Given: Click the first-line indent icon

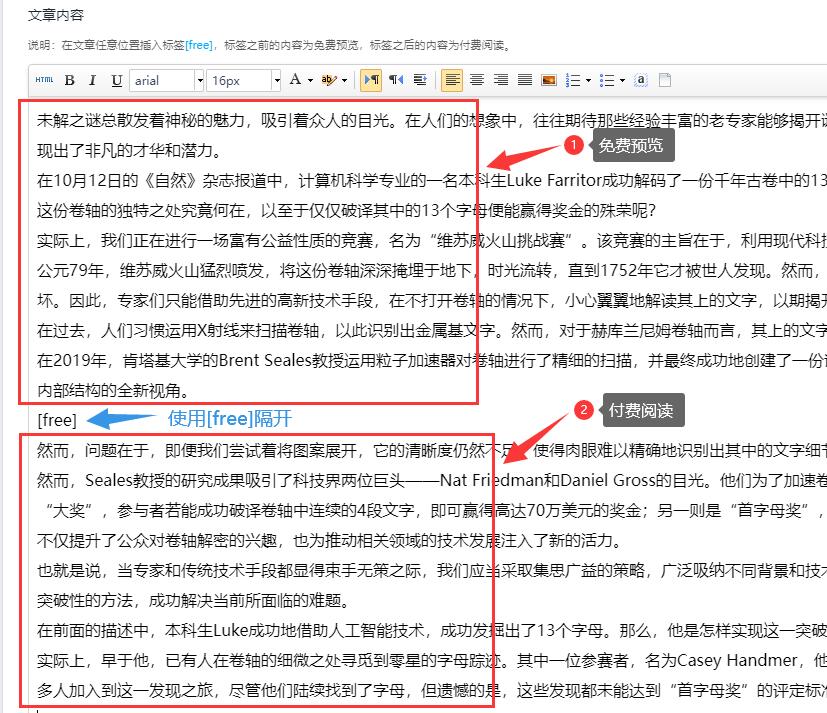Looking at the screenshot, I should pyautogui.click(x=420, y=80).
